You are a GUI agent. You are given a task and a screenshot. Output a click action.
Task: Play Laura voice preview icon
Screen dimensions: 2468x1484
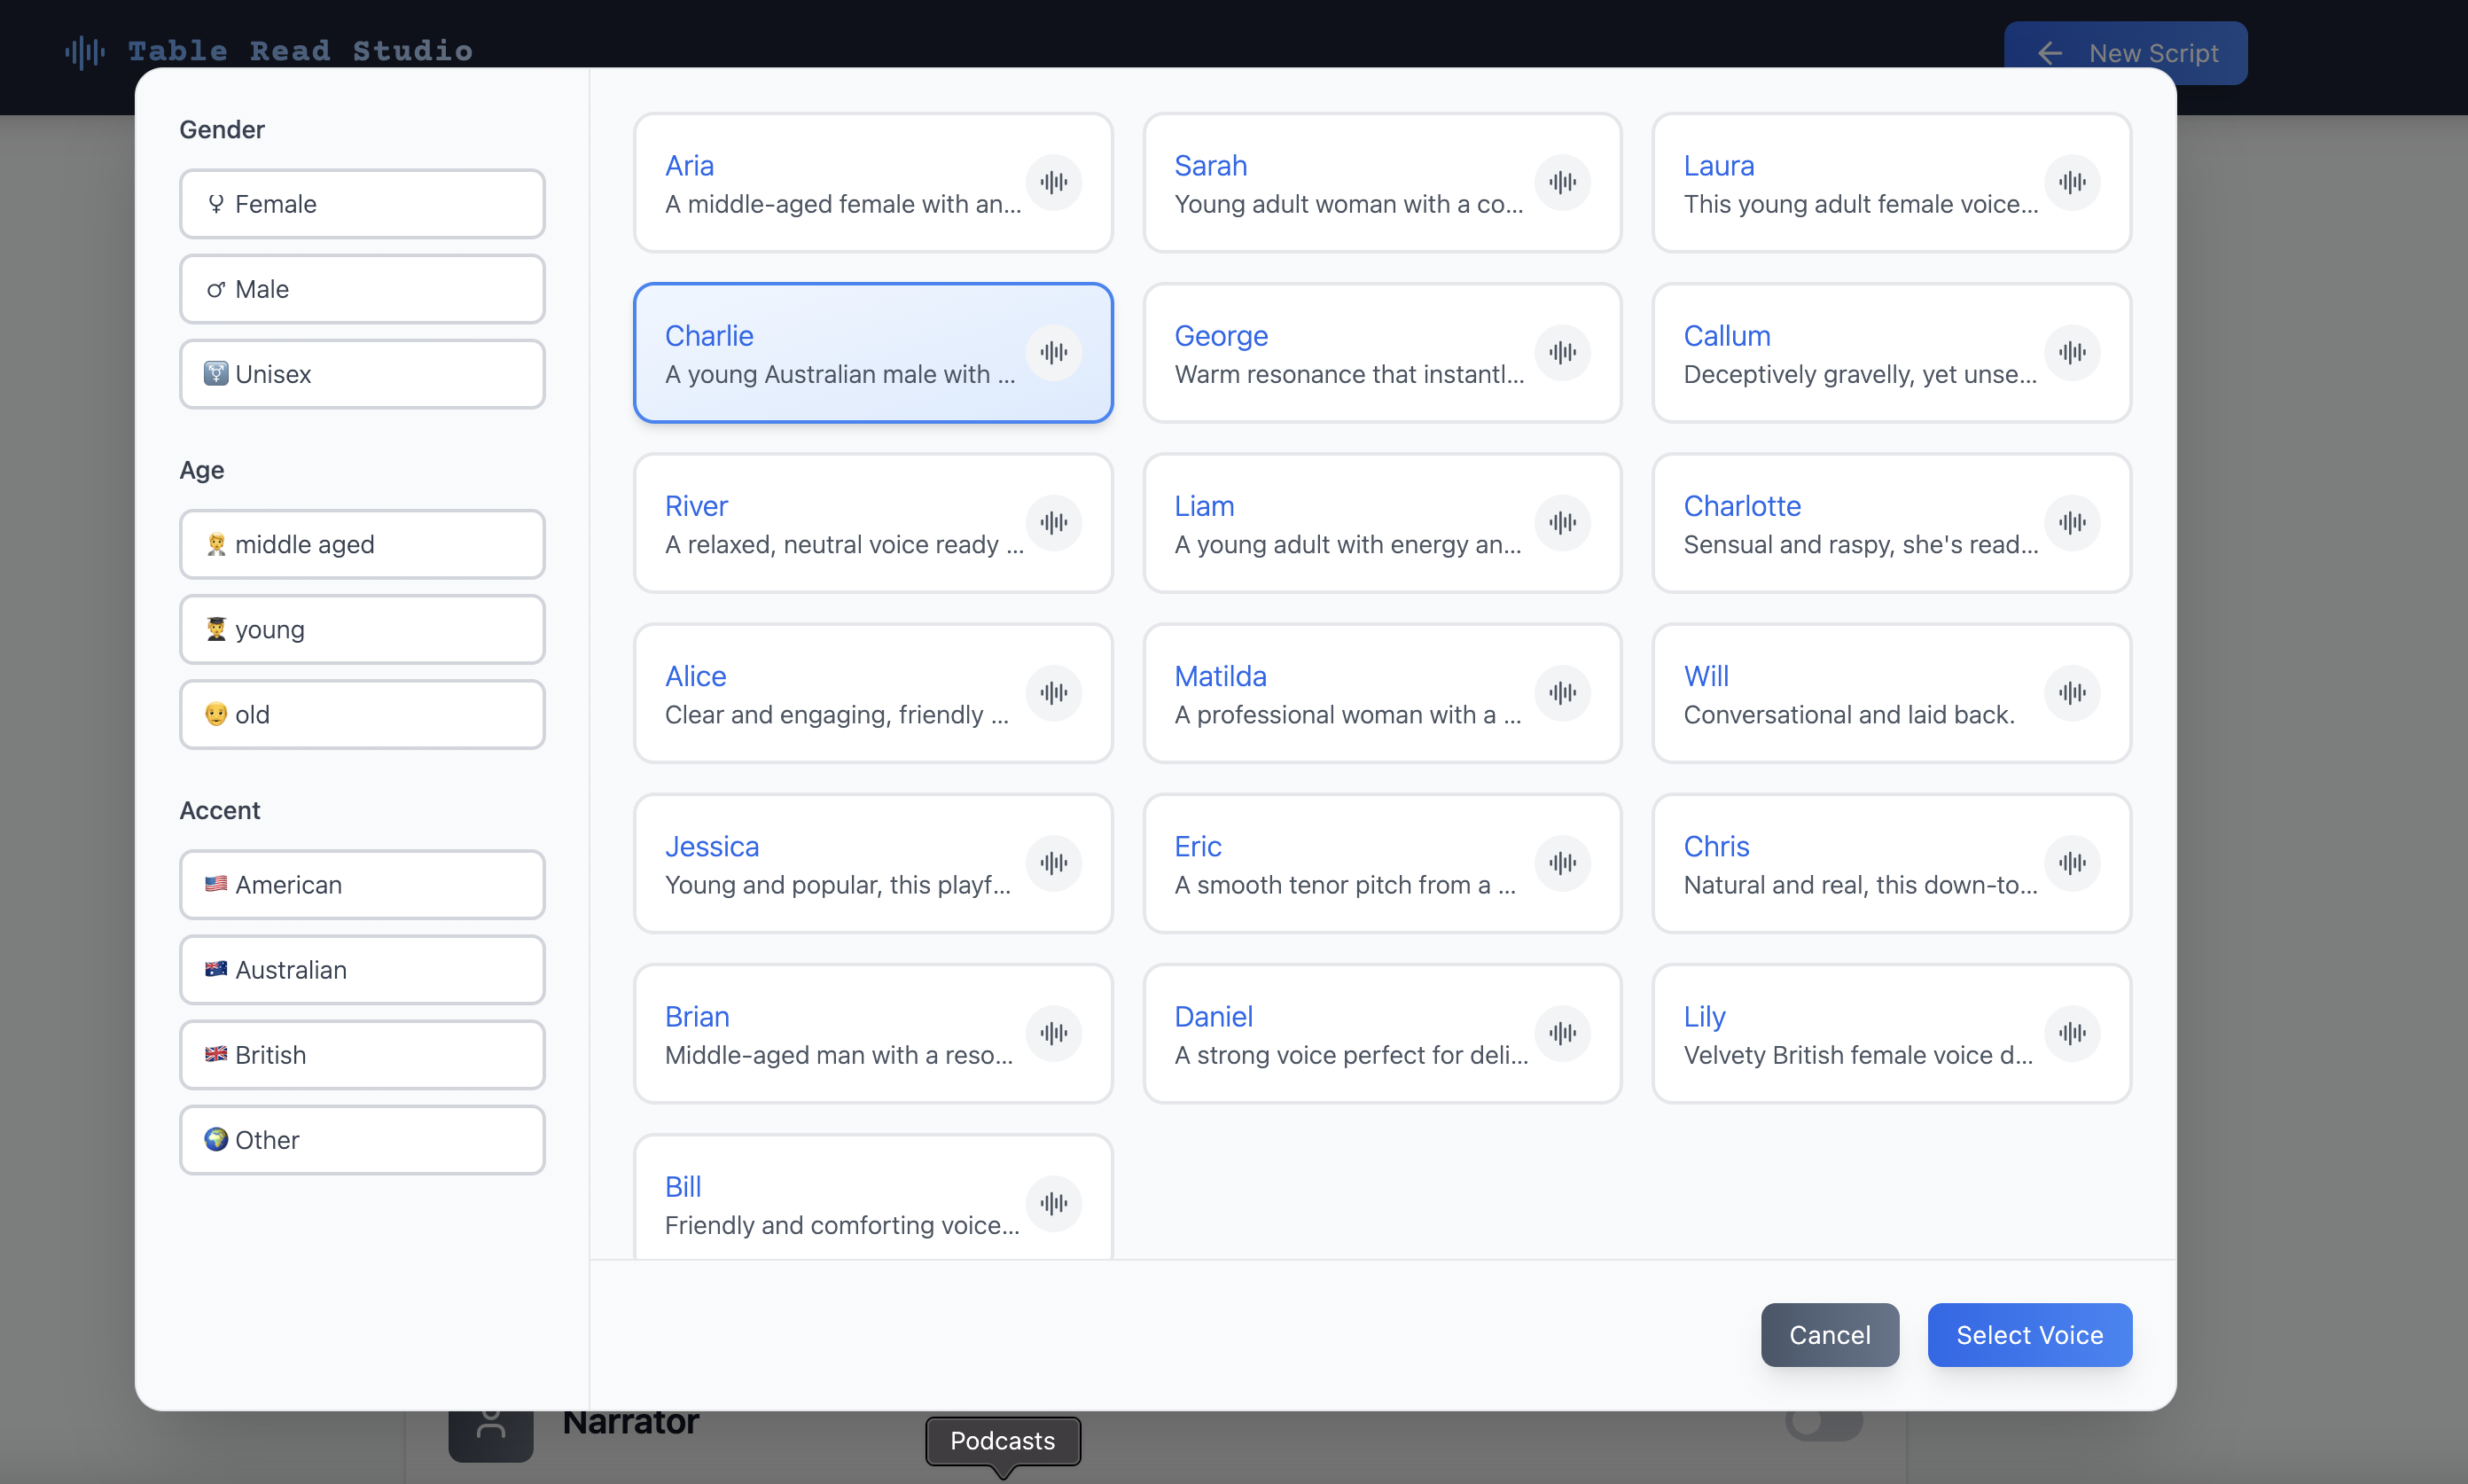[x=2071, y=182]
